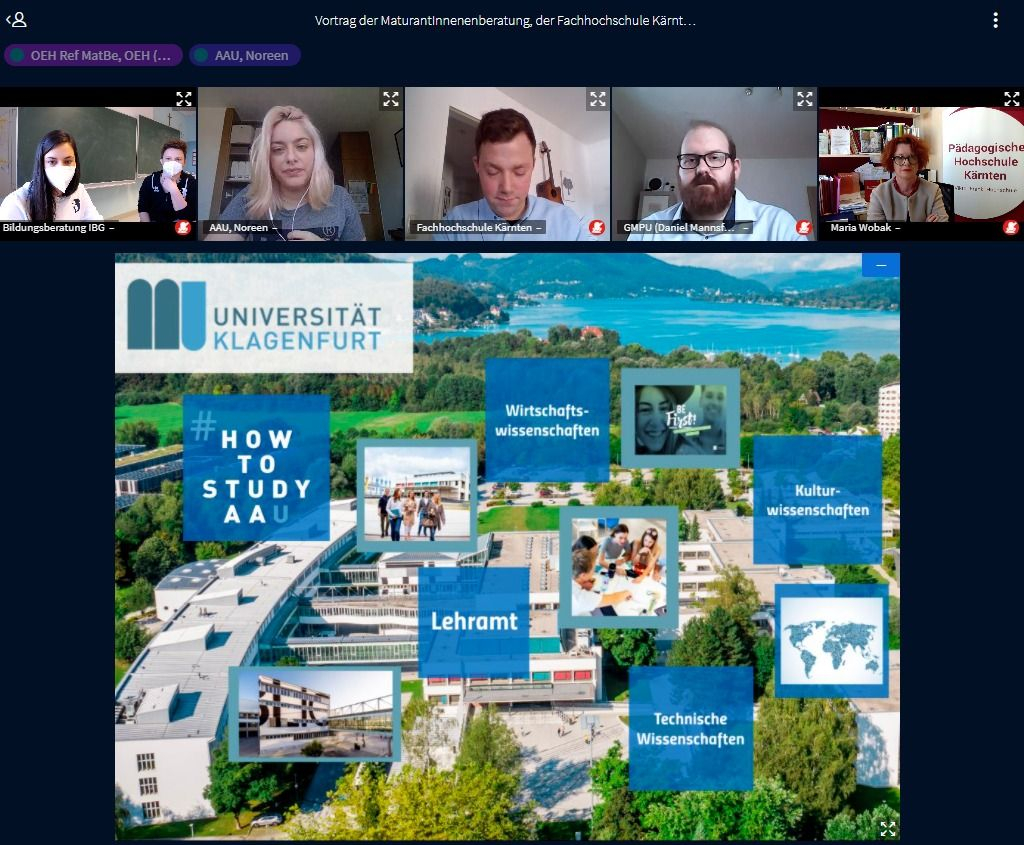Open GMPU (Daniel Mannsf… webcam name dropdown
This screenshot has width=1024, height=845.
(686, 228)
